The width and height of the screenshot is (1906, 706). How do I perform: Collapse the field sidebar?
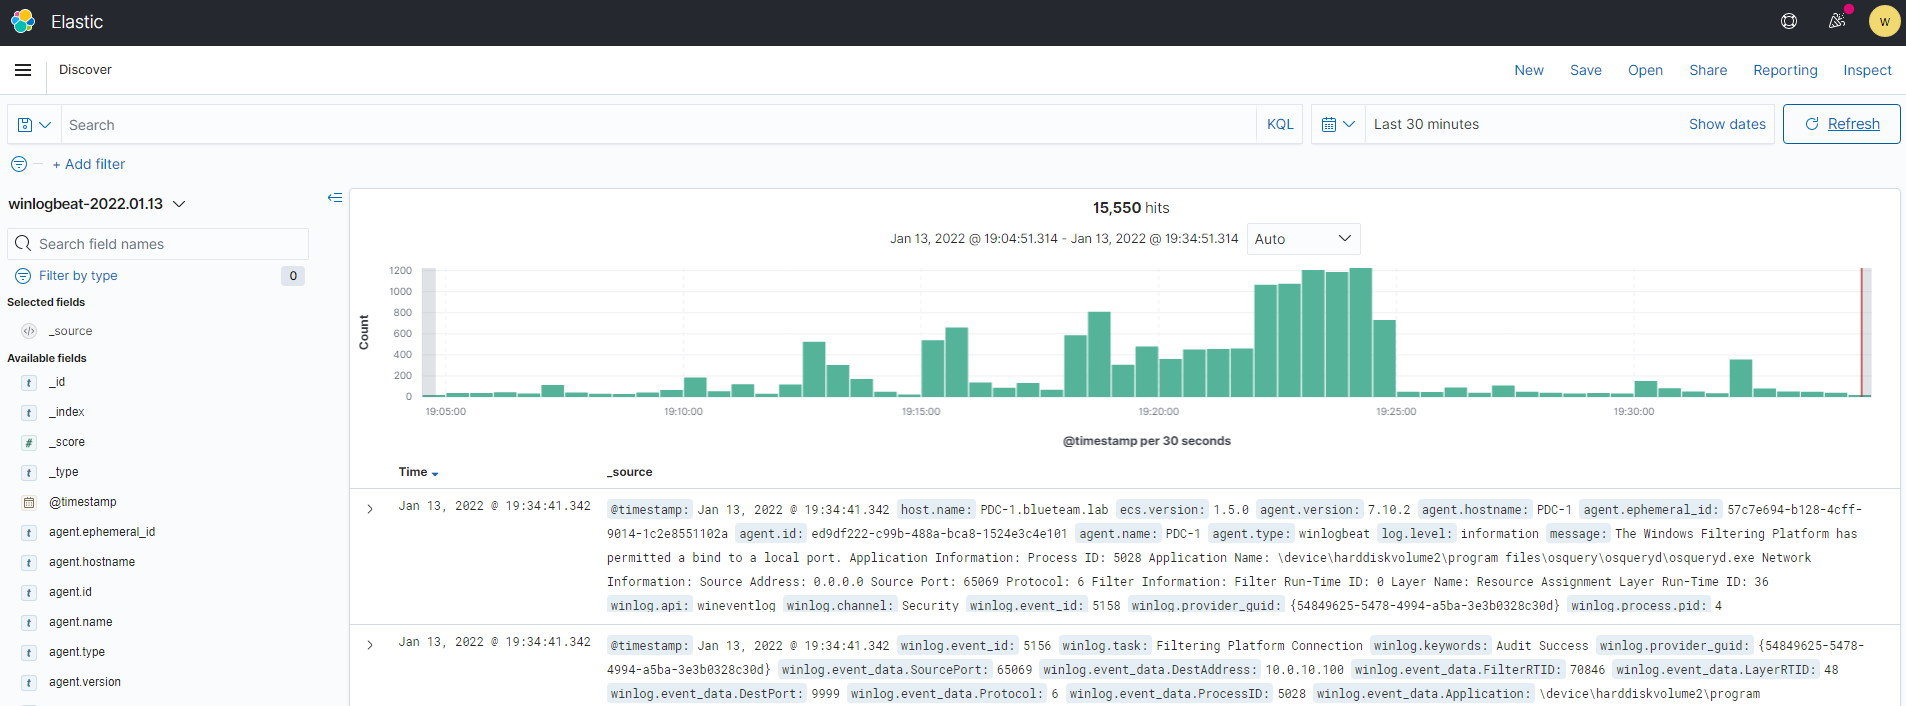point(335,198)
